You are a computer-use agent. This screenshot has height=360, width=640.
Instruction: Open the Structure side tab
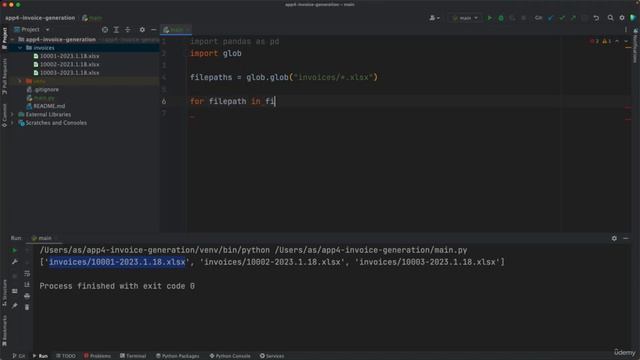[4, 292]
